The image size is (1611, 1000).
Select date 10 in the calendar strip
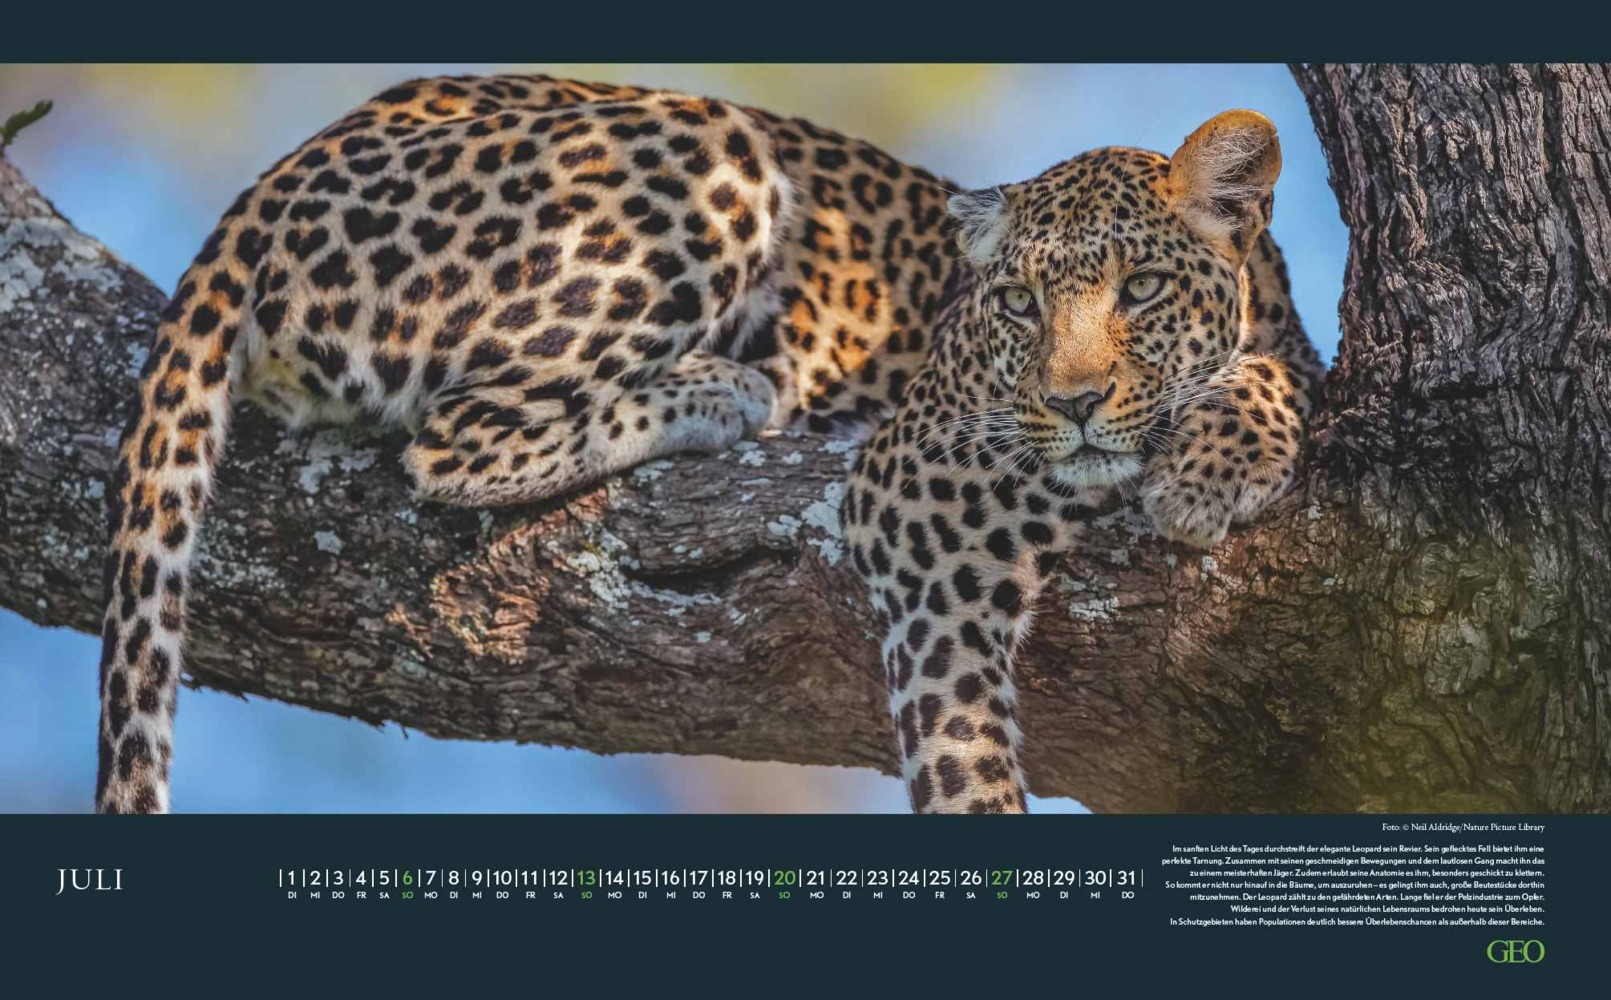tap(502, 878)
